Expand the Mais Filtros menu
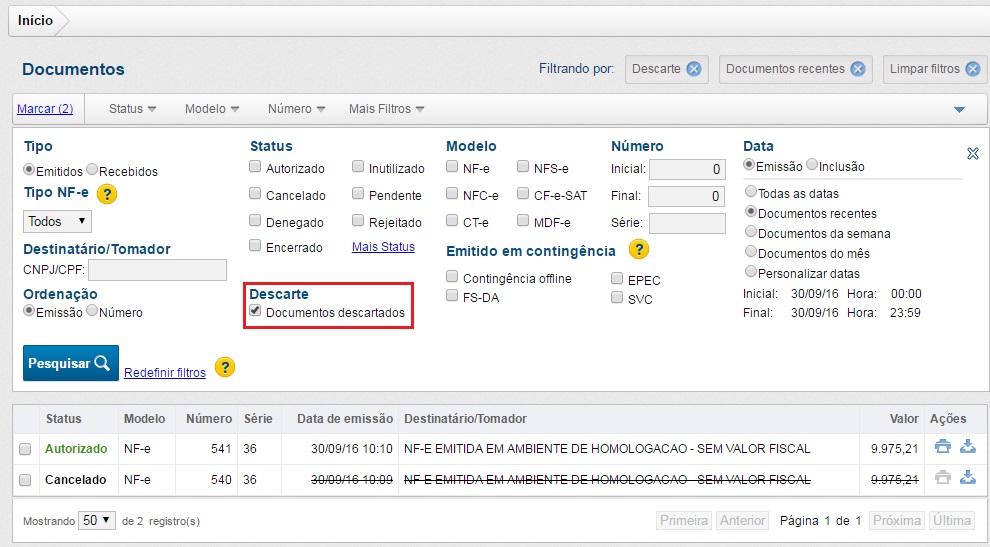990x547 pixels. coord(386,109)
